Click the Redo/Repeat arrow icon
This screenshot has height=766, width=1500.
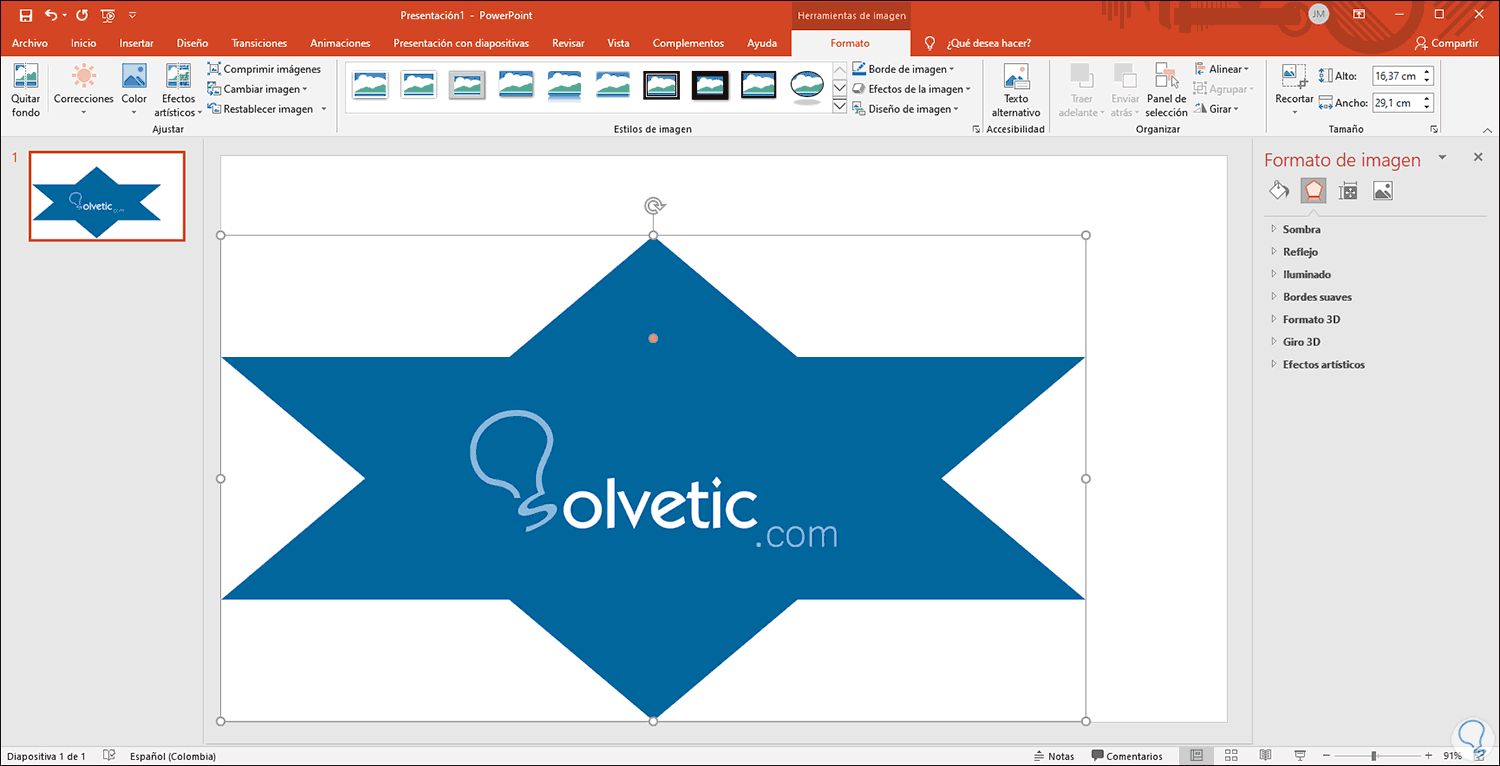82,15
